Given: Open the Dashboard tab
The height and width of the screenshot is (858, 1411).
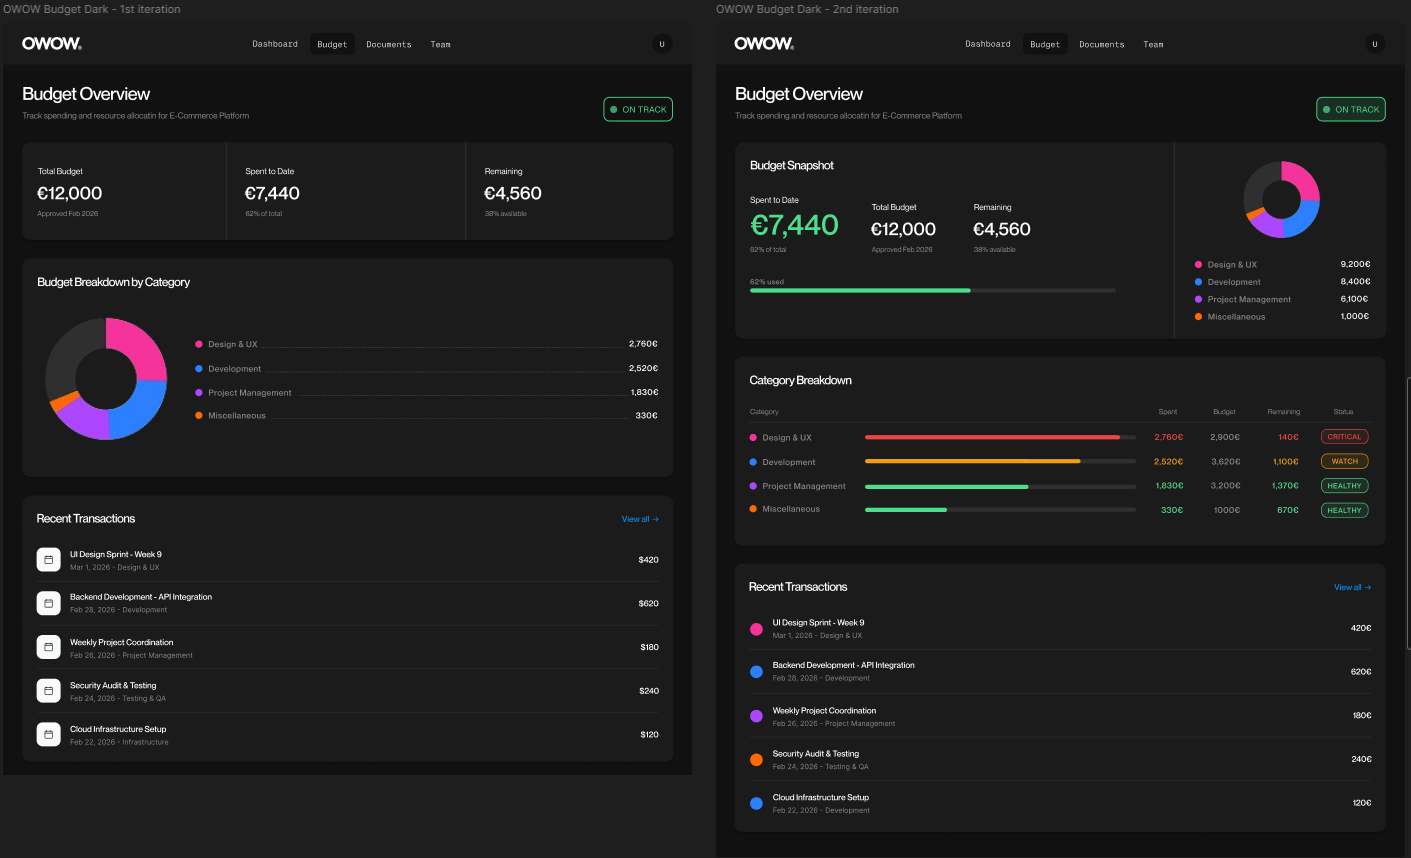Looking at the screenshot, I should pos(275,44).
